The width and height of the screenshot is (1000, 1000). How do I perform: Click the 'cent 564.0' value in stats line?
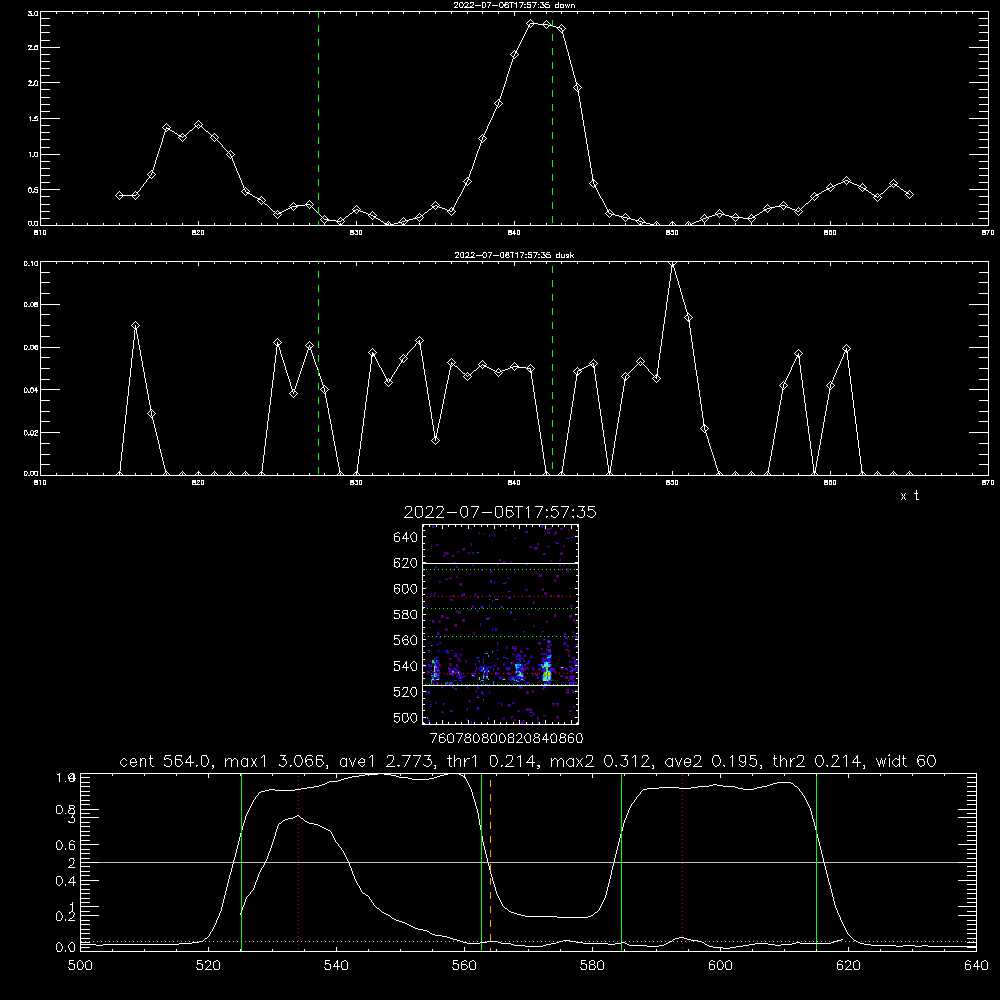click(165, 761)
